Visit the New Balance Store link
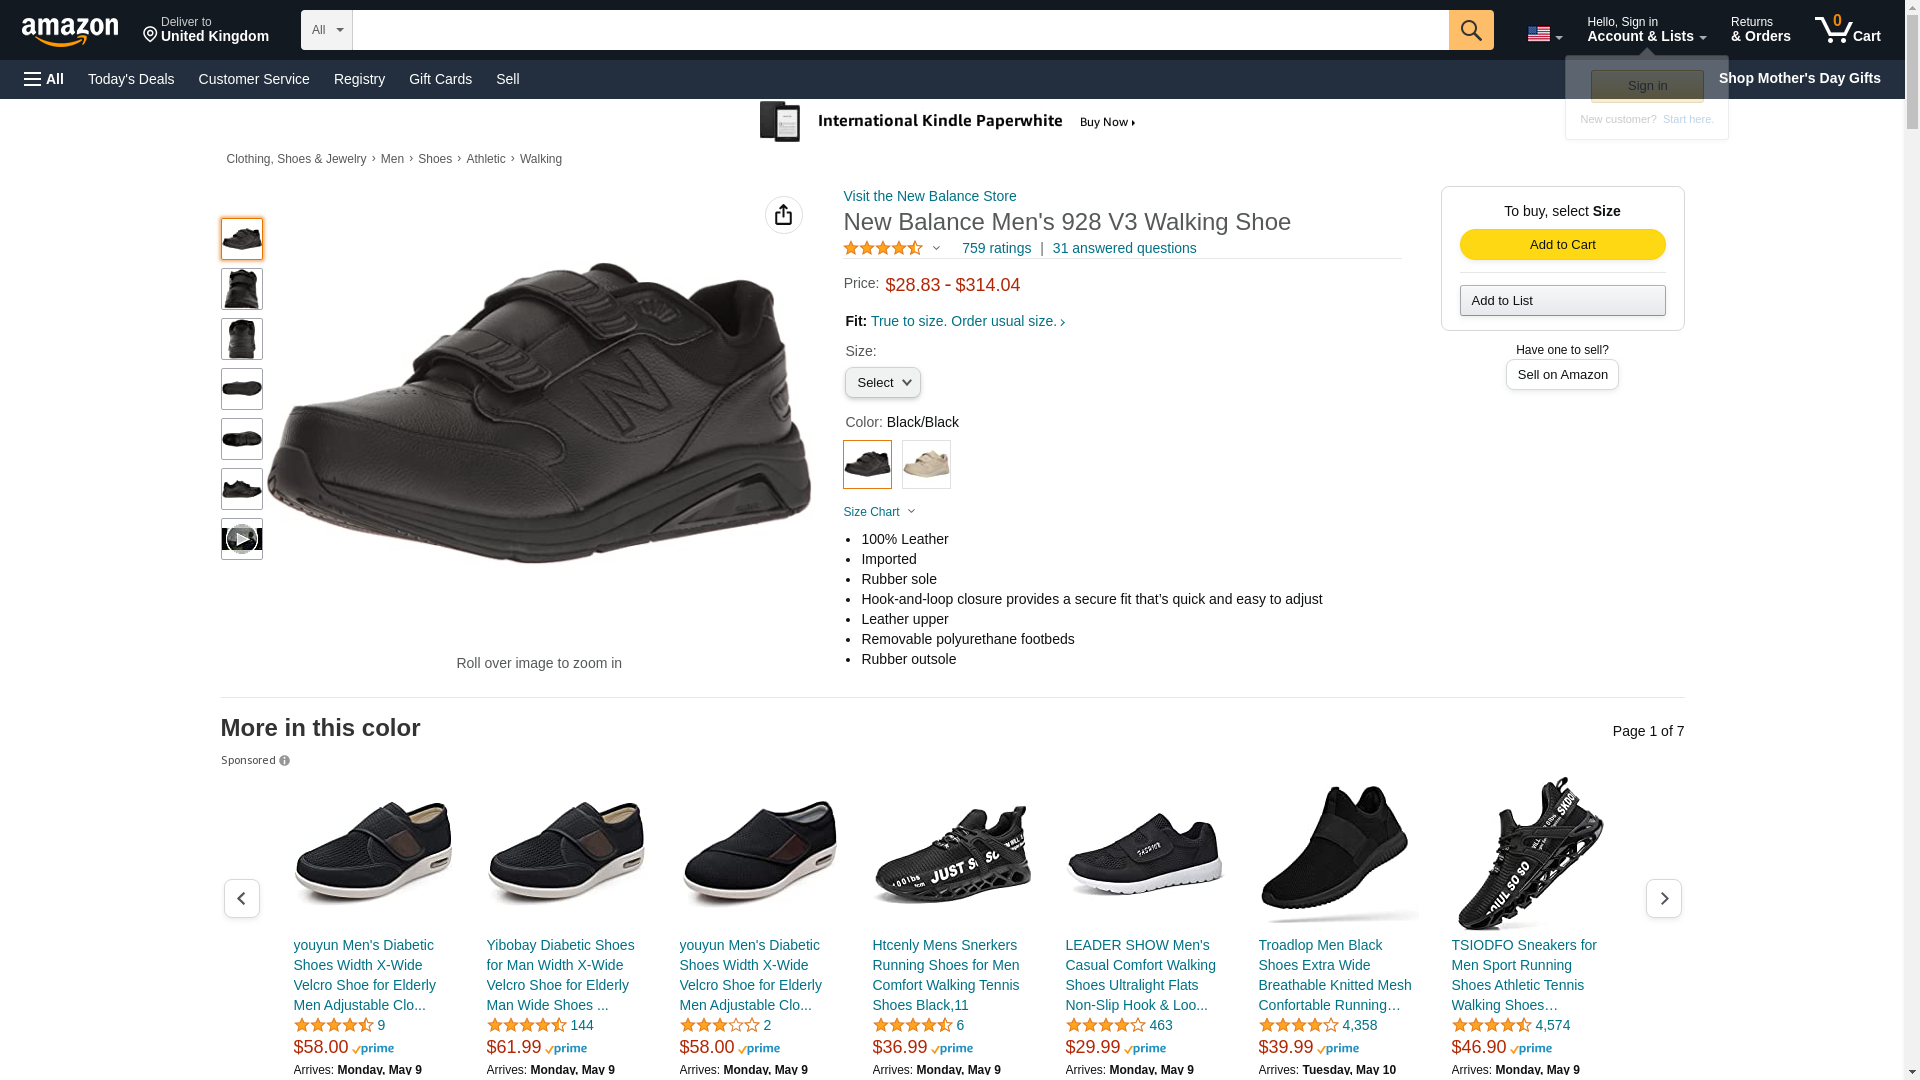1920x1080 pixels. [929, 196]
